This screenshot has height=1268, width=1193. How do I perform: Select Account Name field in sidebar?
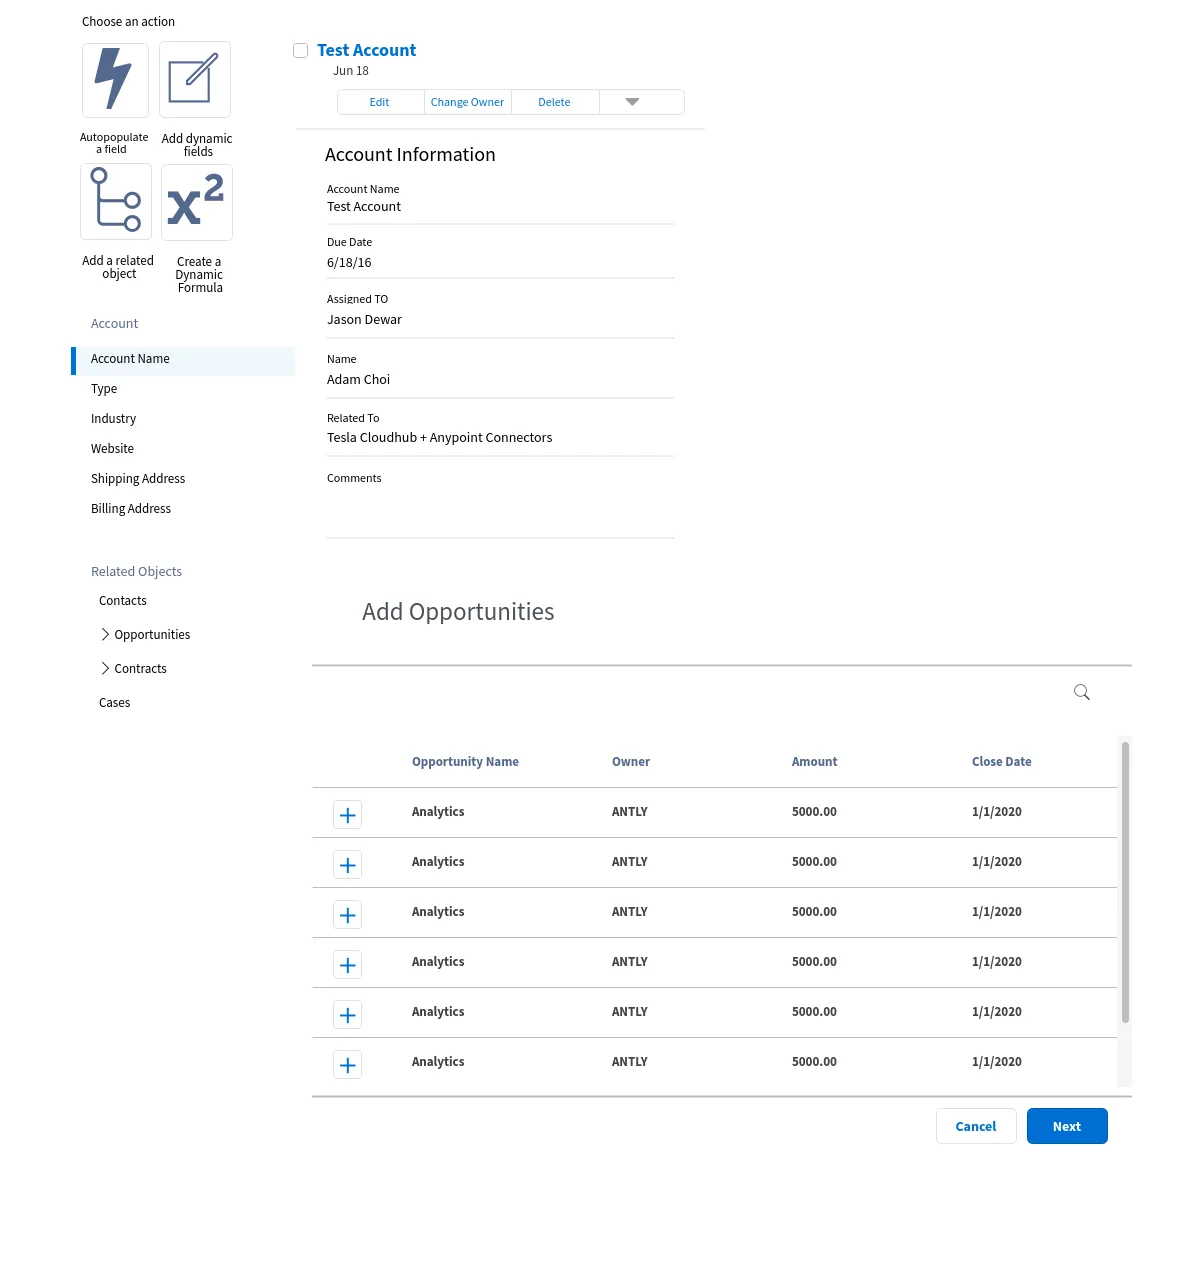[x=183, y=360]
